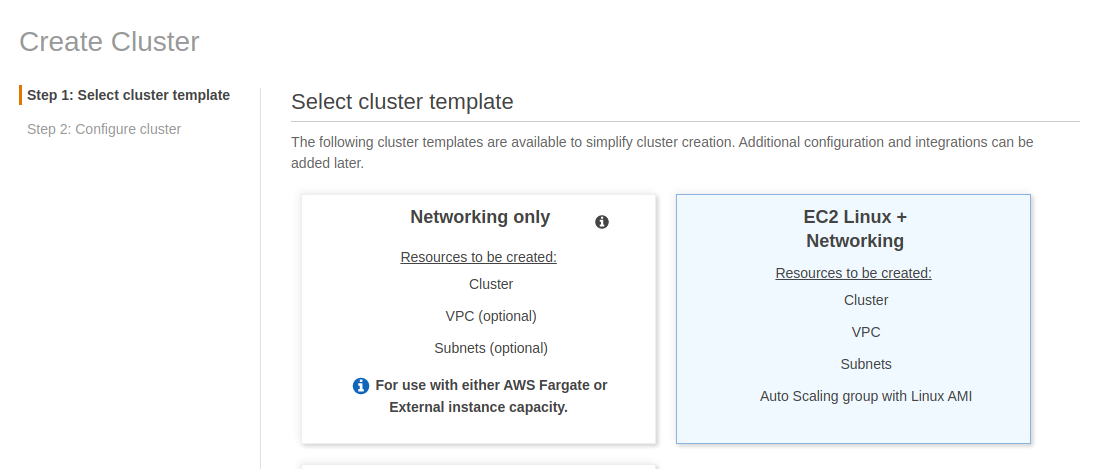Open Step 1: Select cluster template
This screenshot has width=1118, height=469.
pyautogui.click(x=128, y=95)
